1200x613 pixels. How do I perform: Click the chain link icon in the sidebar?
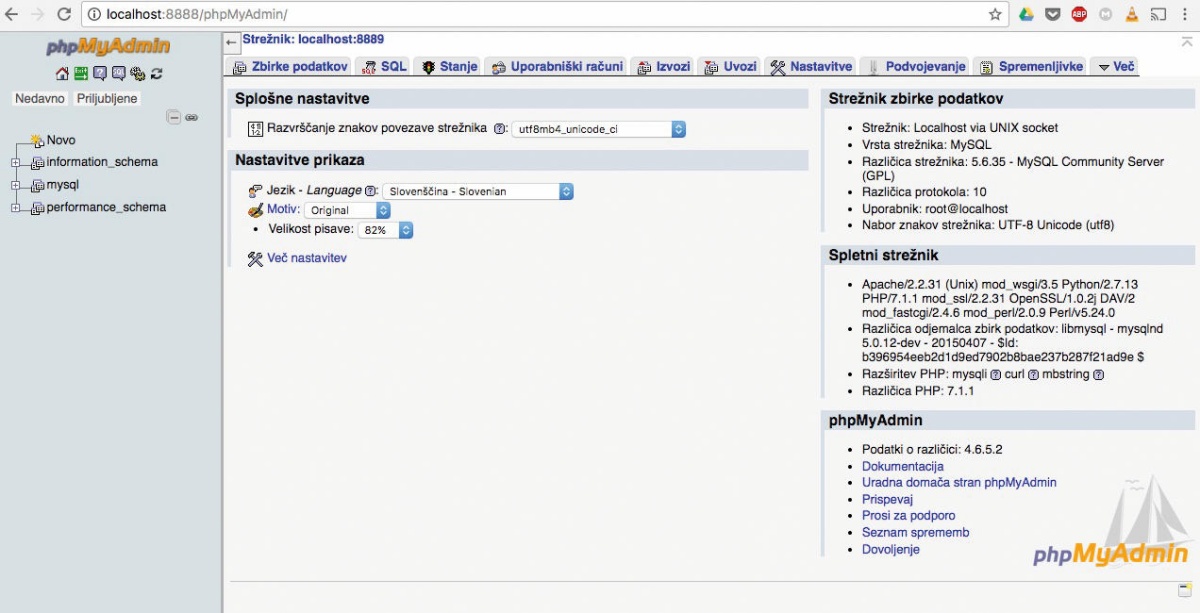191,117
